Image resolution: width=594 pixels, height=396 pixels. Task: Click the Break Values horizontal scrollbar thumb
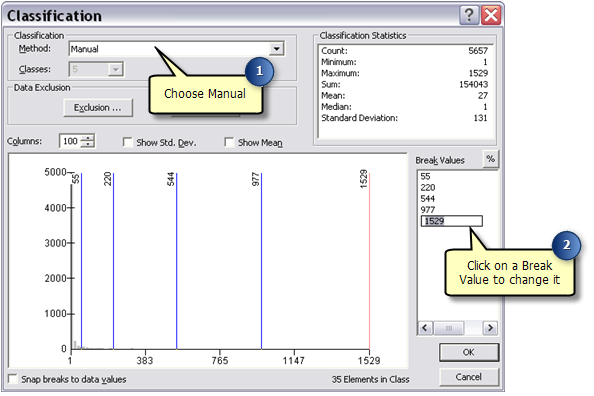pyautogui.click(x=449, y=328)
